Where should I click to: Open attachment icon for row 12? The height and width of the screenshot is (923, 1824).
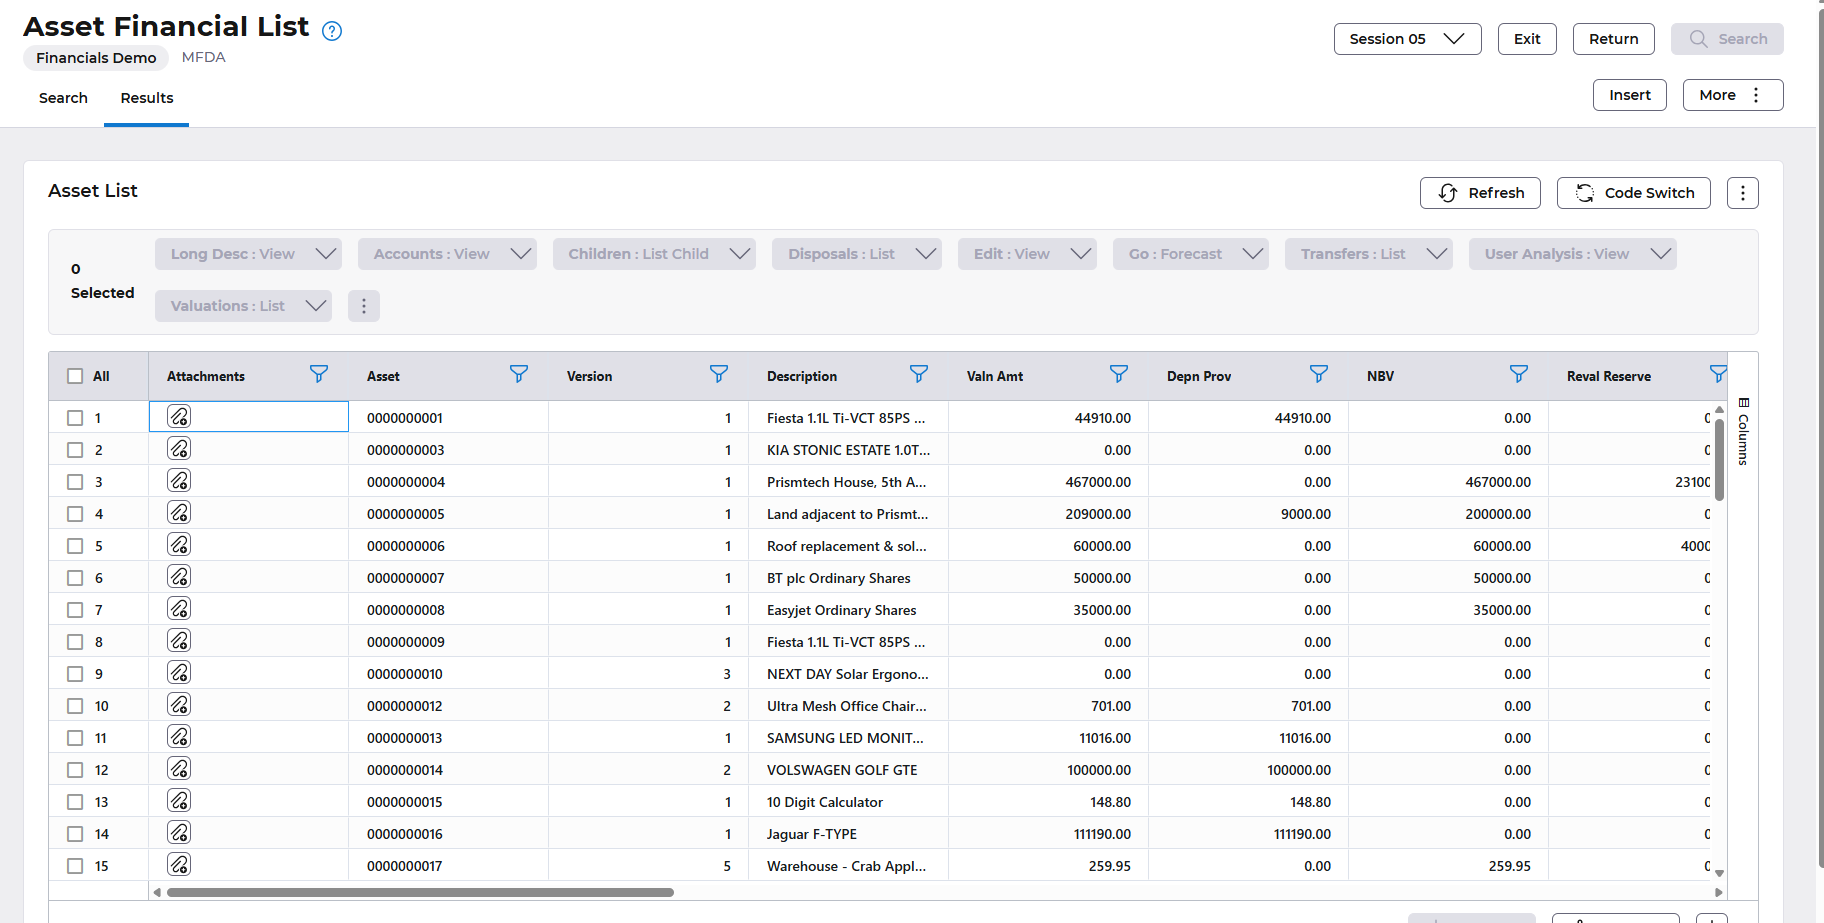coord(179,769)
